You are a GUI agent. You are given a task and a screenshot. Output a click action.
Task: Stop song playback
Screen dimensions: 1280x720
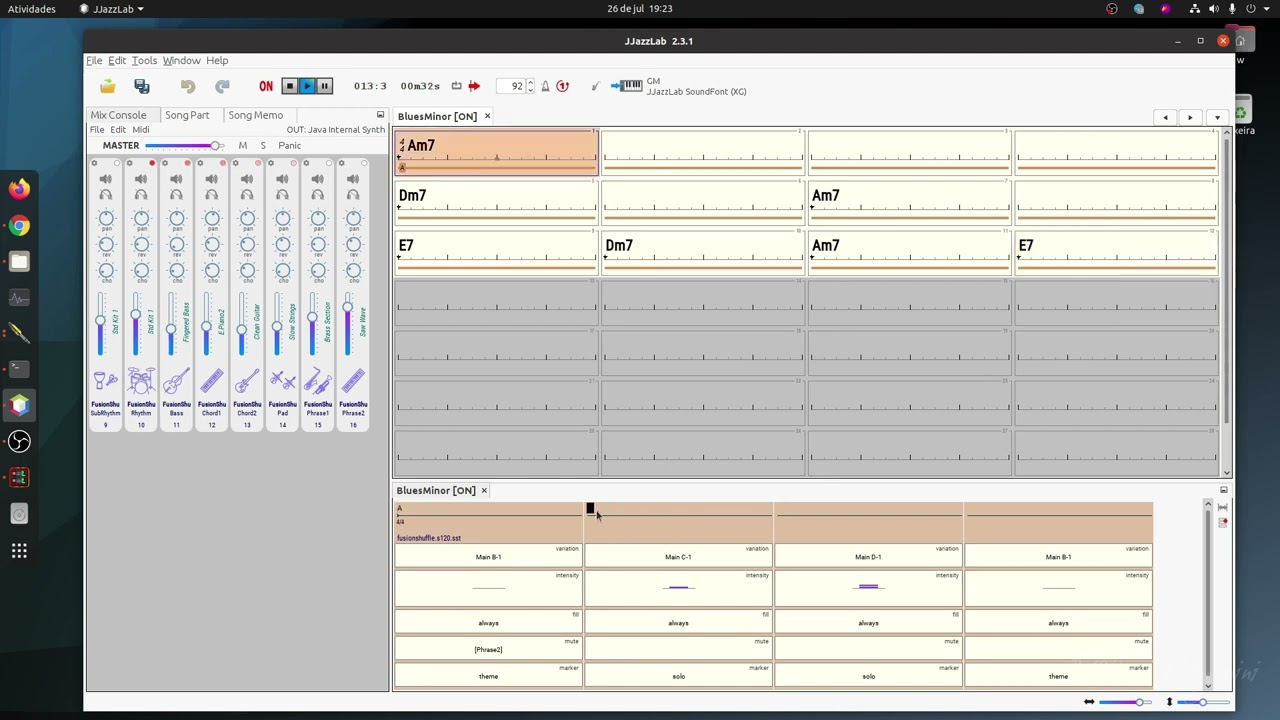(290, 86)
